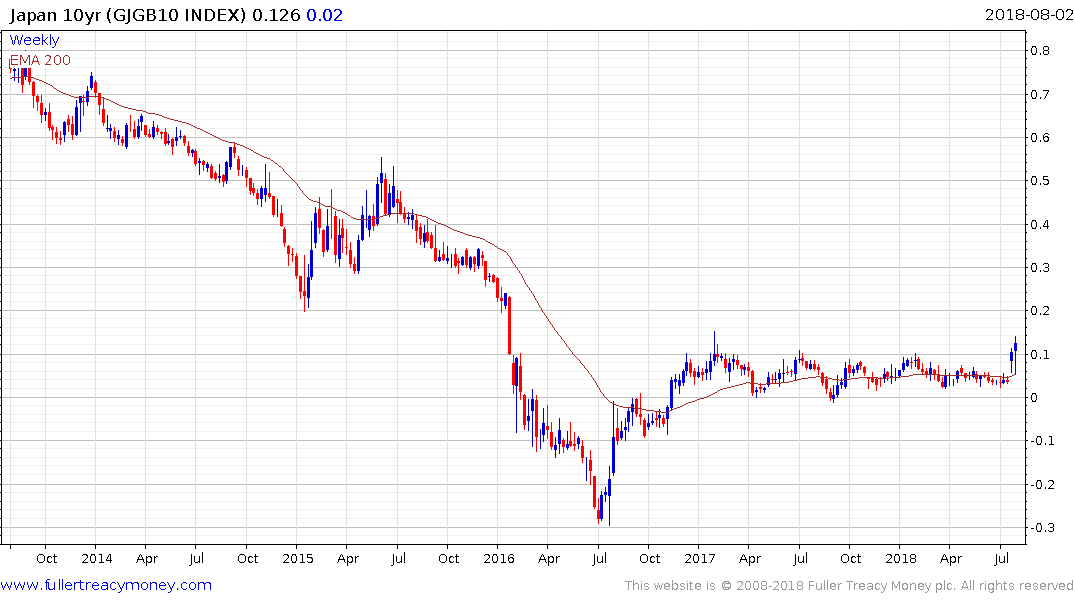The height and width of the screenshot is (600, 1075).
Task: Click the 0.4 y-axis label
Action: coord(1040,225)
